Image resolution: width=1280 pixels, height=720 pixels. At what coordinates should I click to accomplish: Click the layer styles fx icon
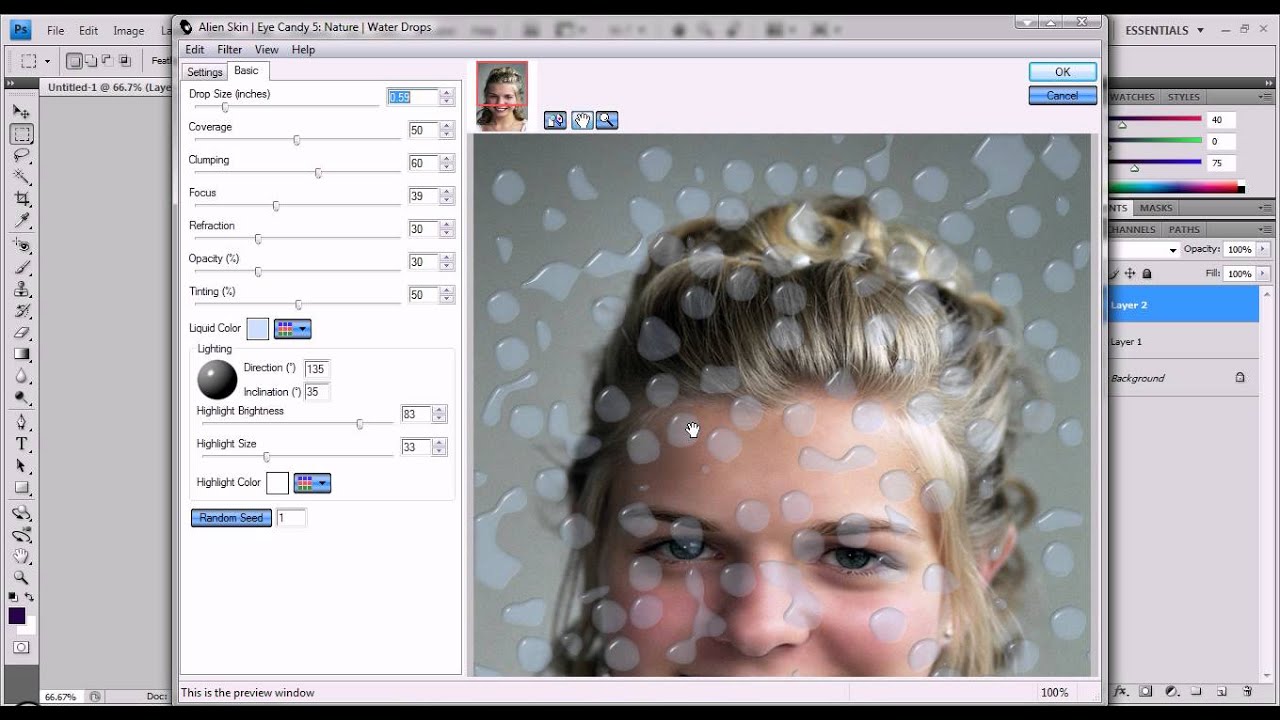(x=1121, y=691)
